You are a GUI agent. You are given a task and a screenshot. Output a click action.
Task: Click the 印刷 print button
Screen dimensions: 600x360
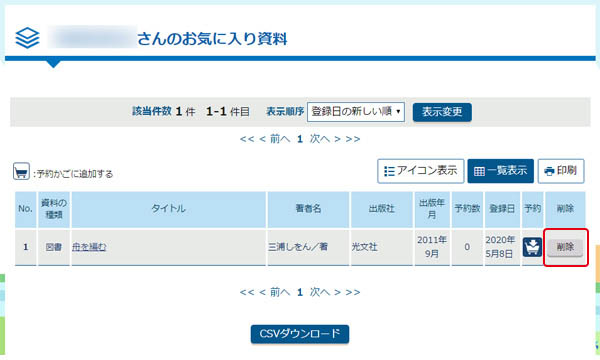point(561,171)
